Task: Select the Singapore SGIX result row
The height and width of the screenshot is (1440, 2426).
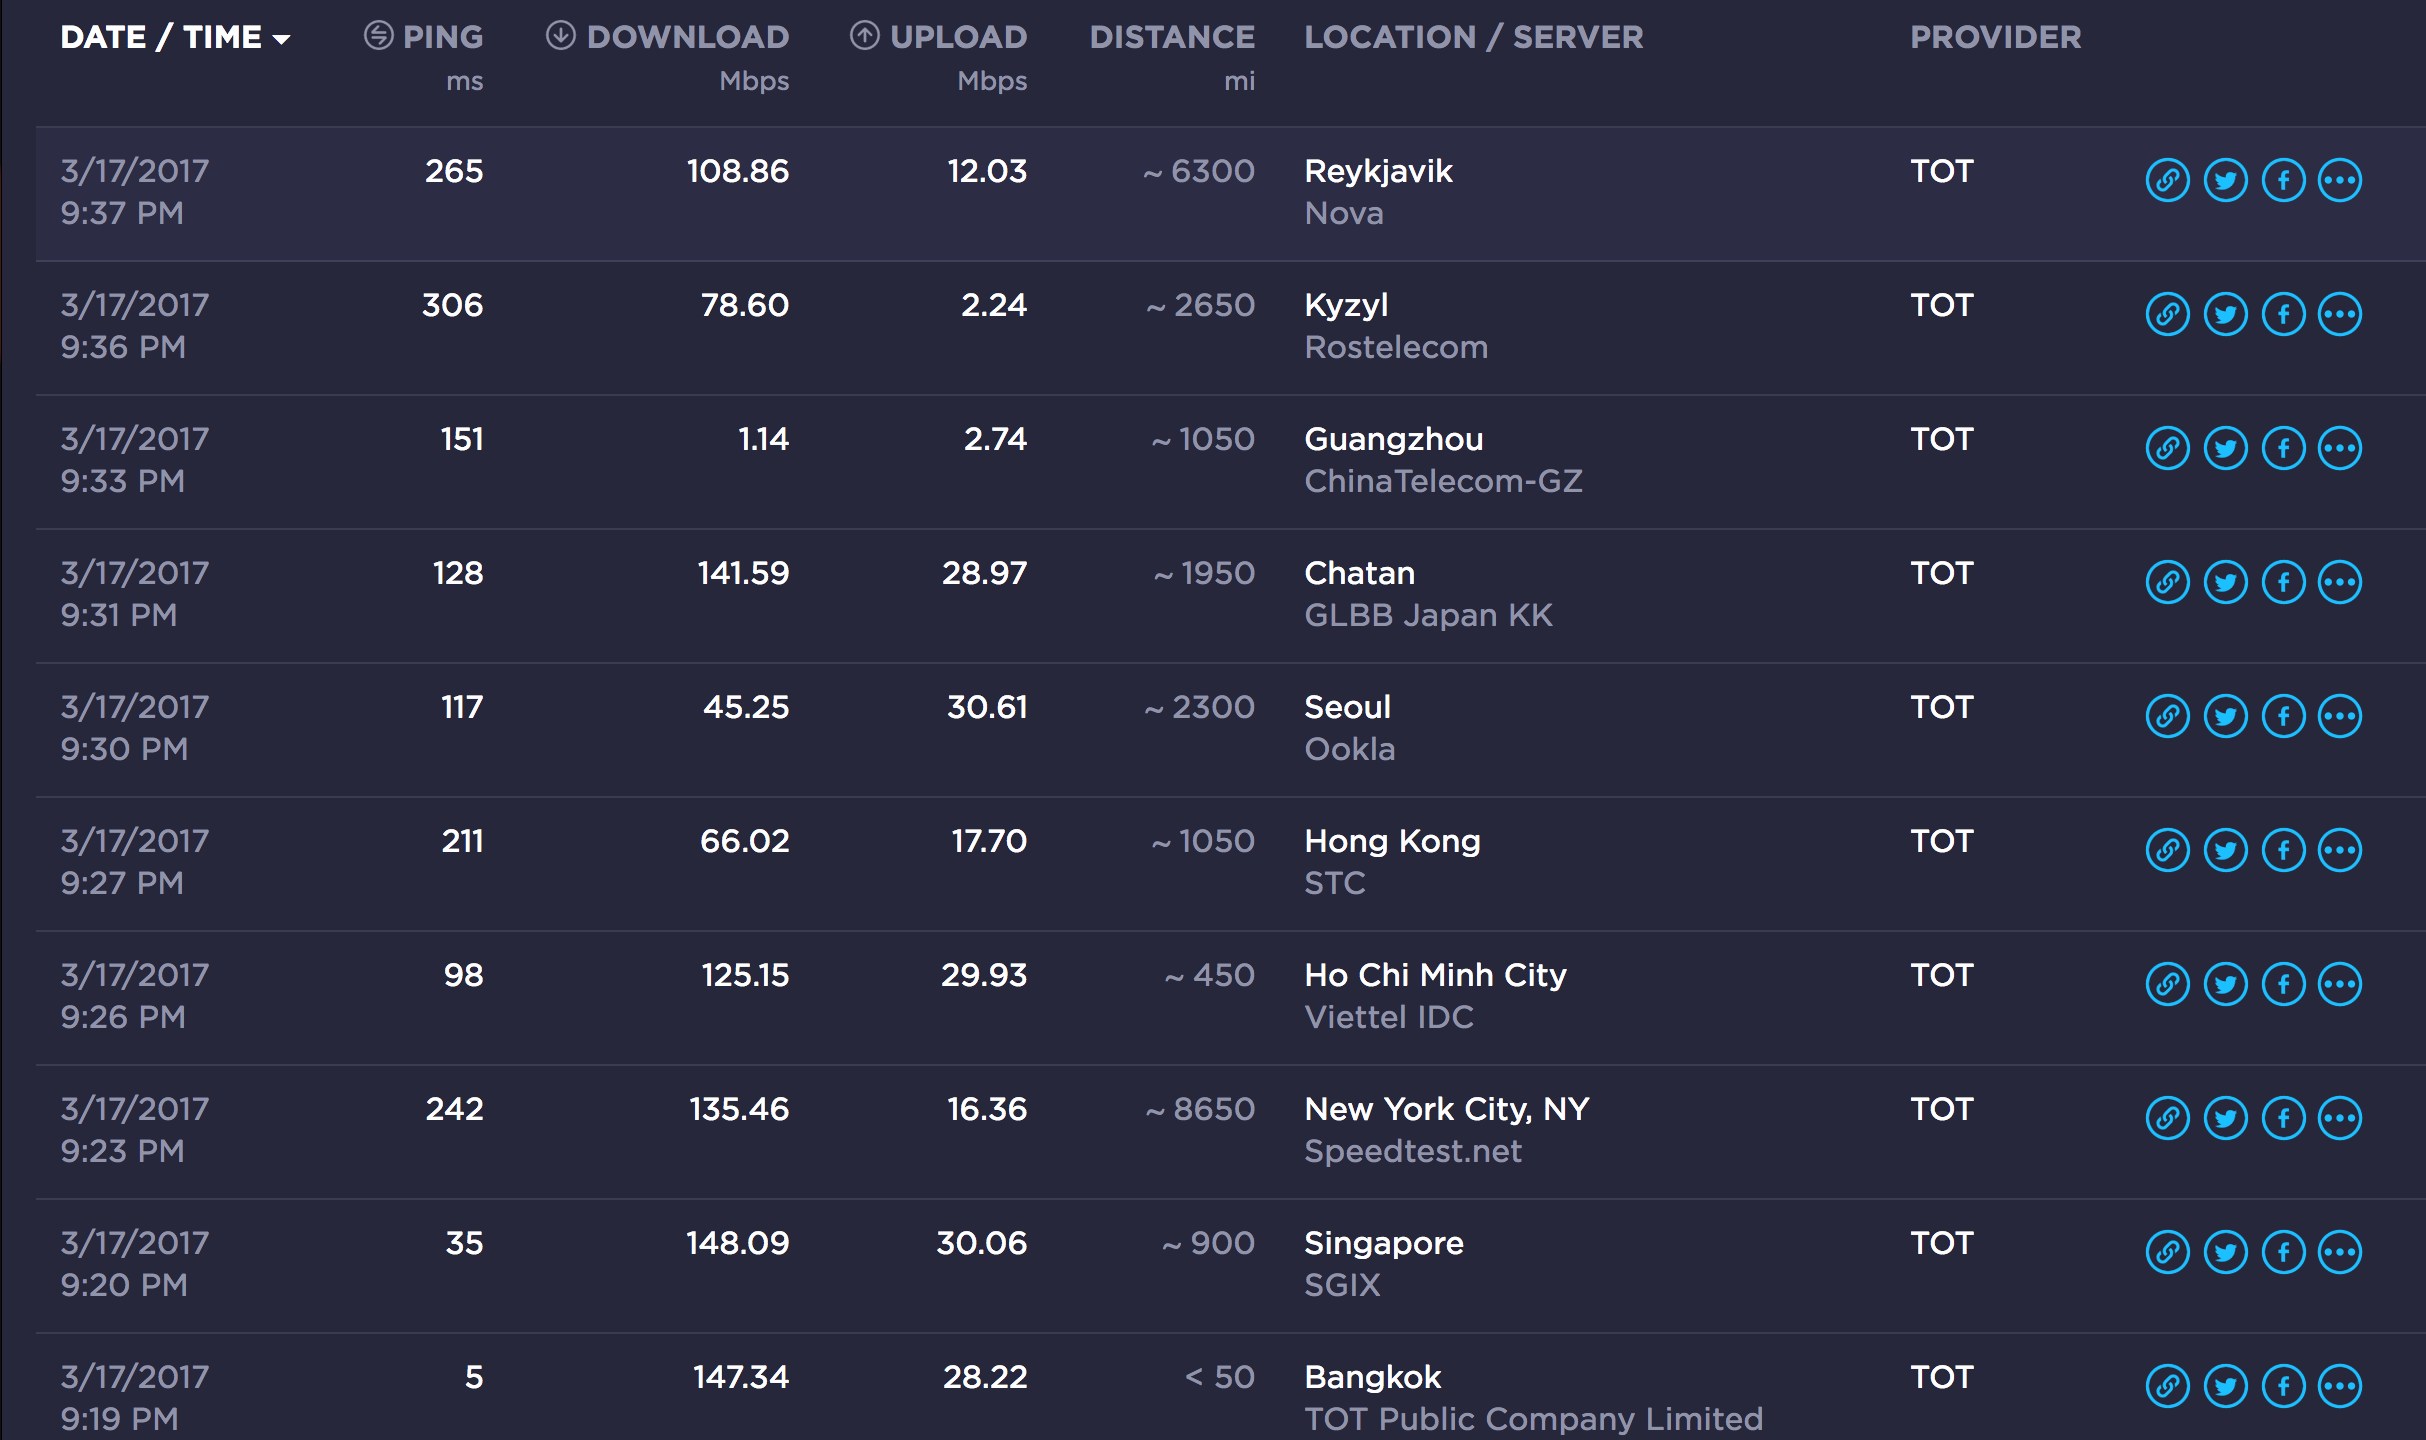Action: tap(1231, 1266)
